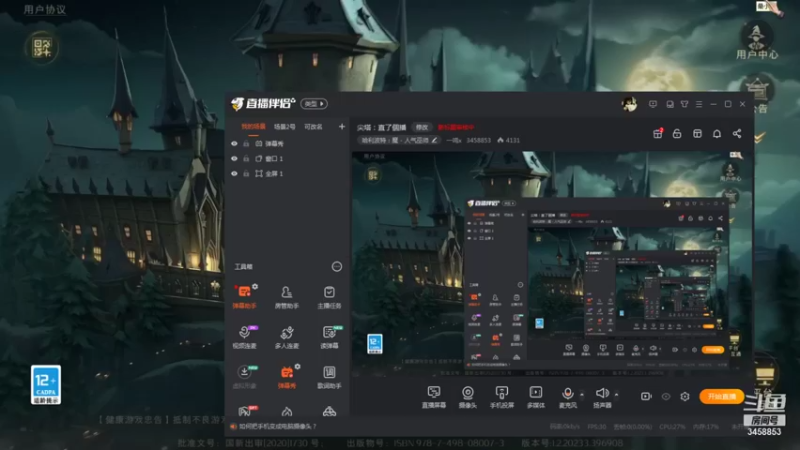Open the skin shirt icon in title bar

point(684,104)
